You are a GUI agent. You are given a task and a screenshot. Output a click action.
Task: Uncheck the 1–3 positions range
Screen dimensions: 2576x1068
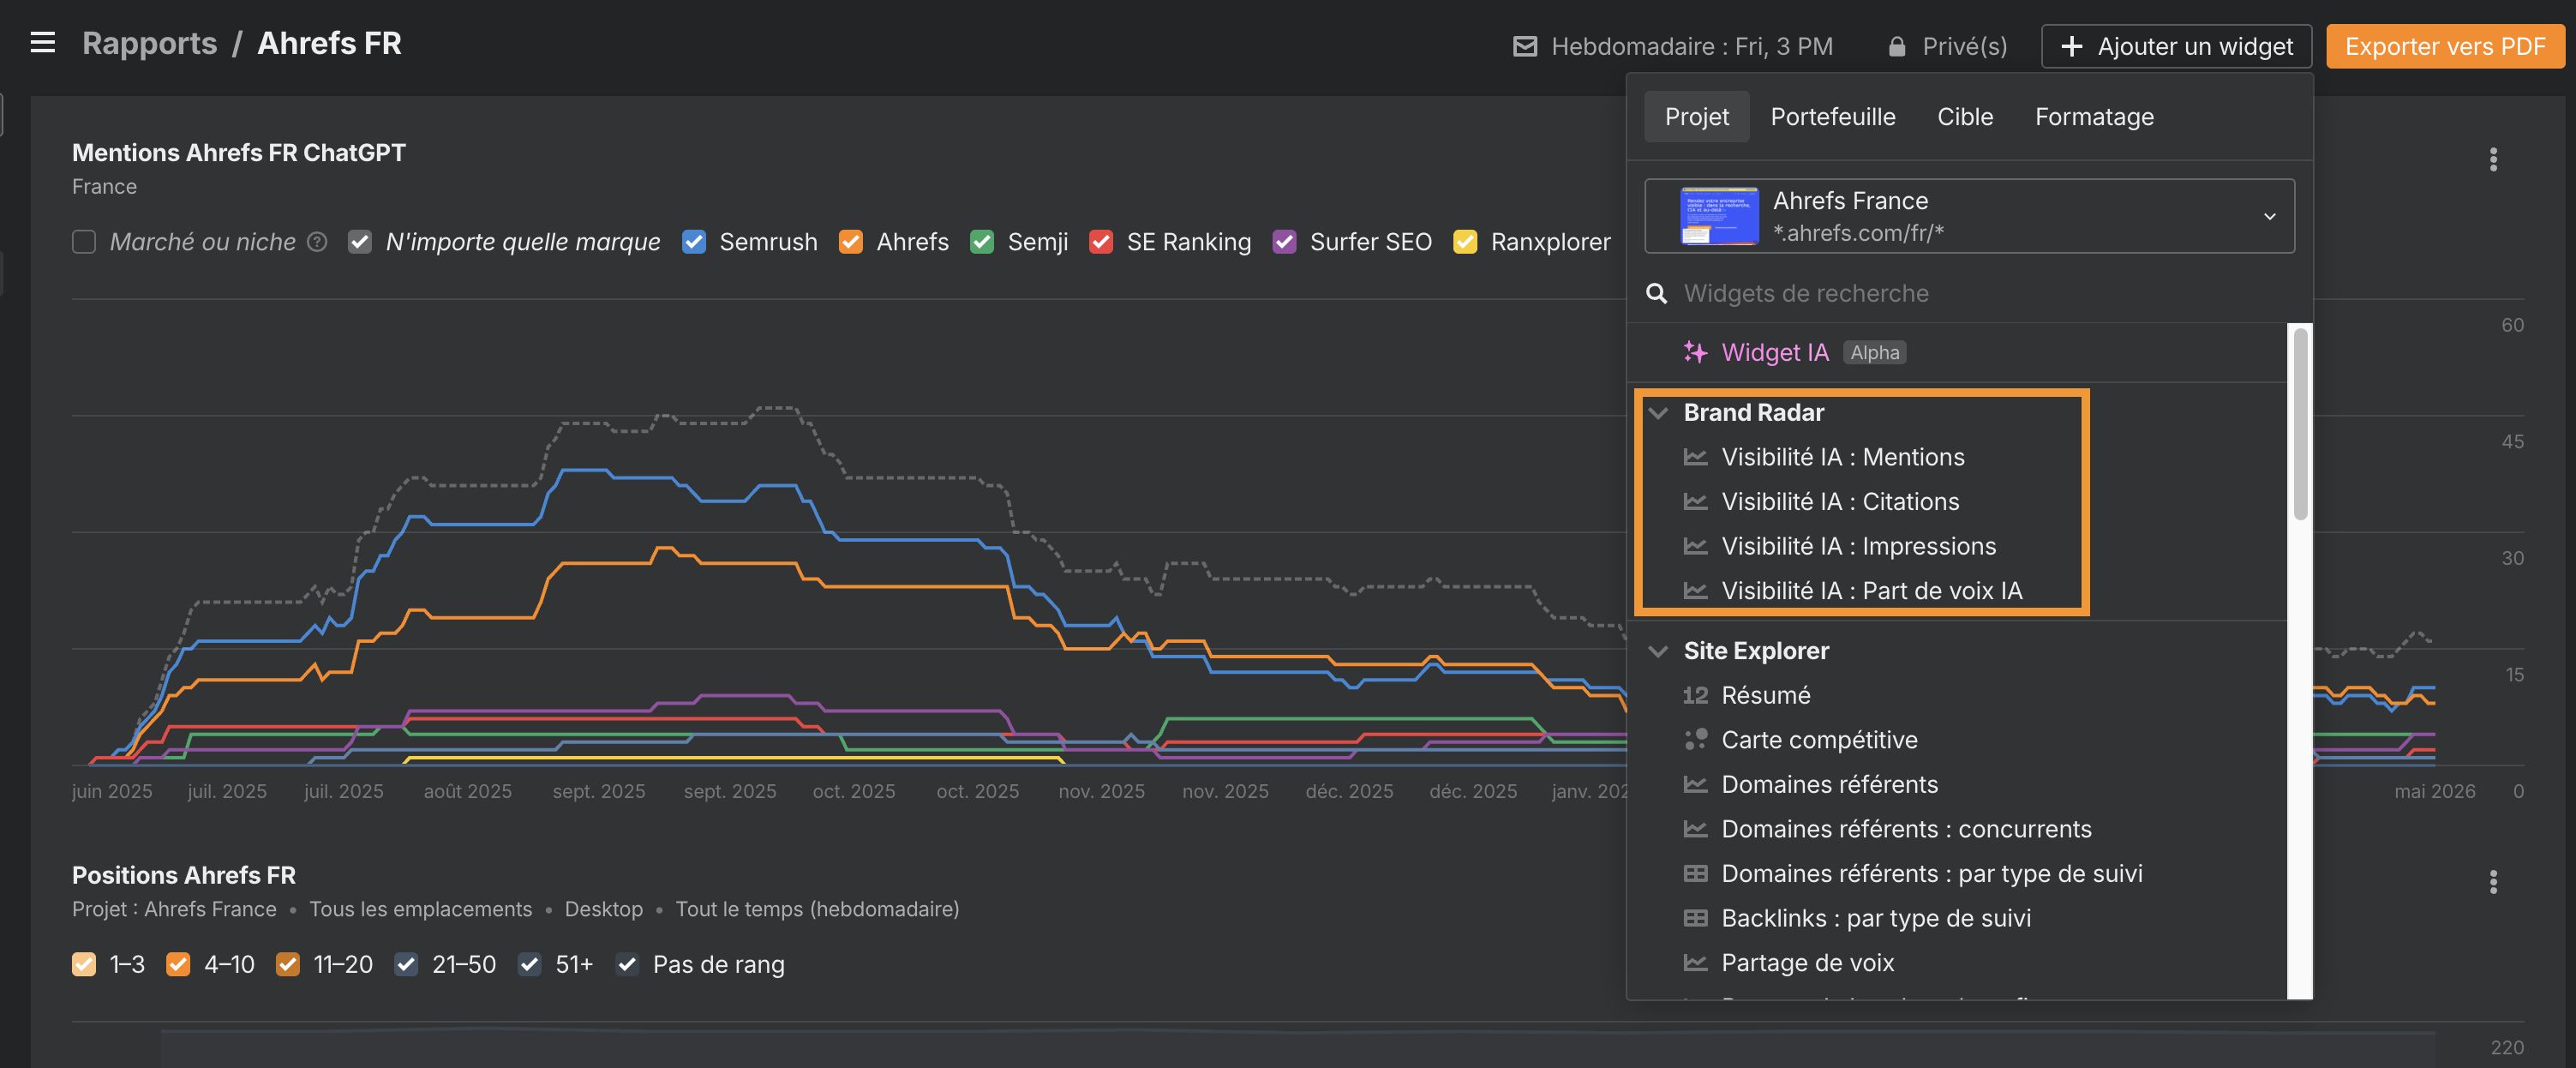point(84,964)
